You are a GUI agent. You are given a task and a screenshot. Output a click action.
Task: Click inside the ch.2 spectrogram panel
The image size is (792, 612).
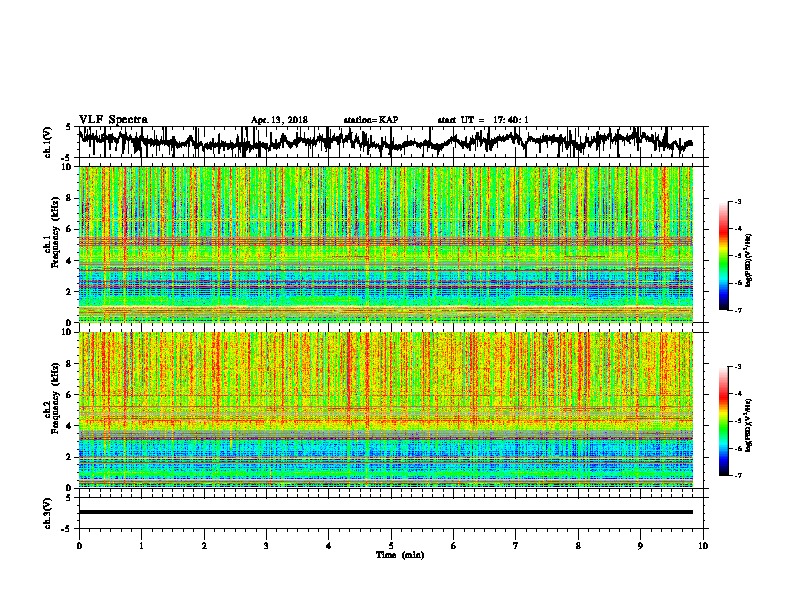click(386, 410)
